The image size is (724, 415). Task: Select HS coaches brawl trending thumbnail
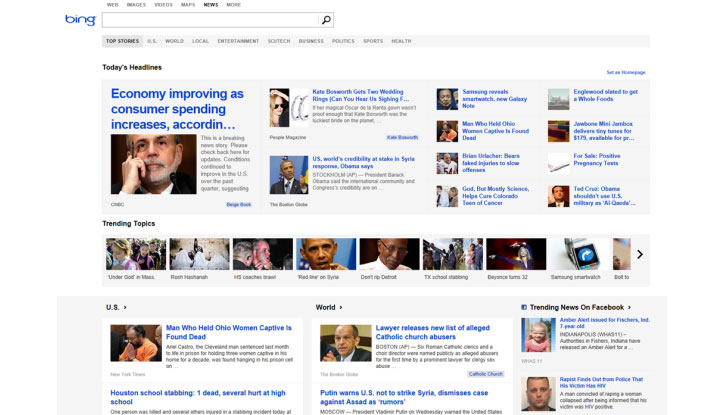coord(263,254)
